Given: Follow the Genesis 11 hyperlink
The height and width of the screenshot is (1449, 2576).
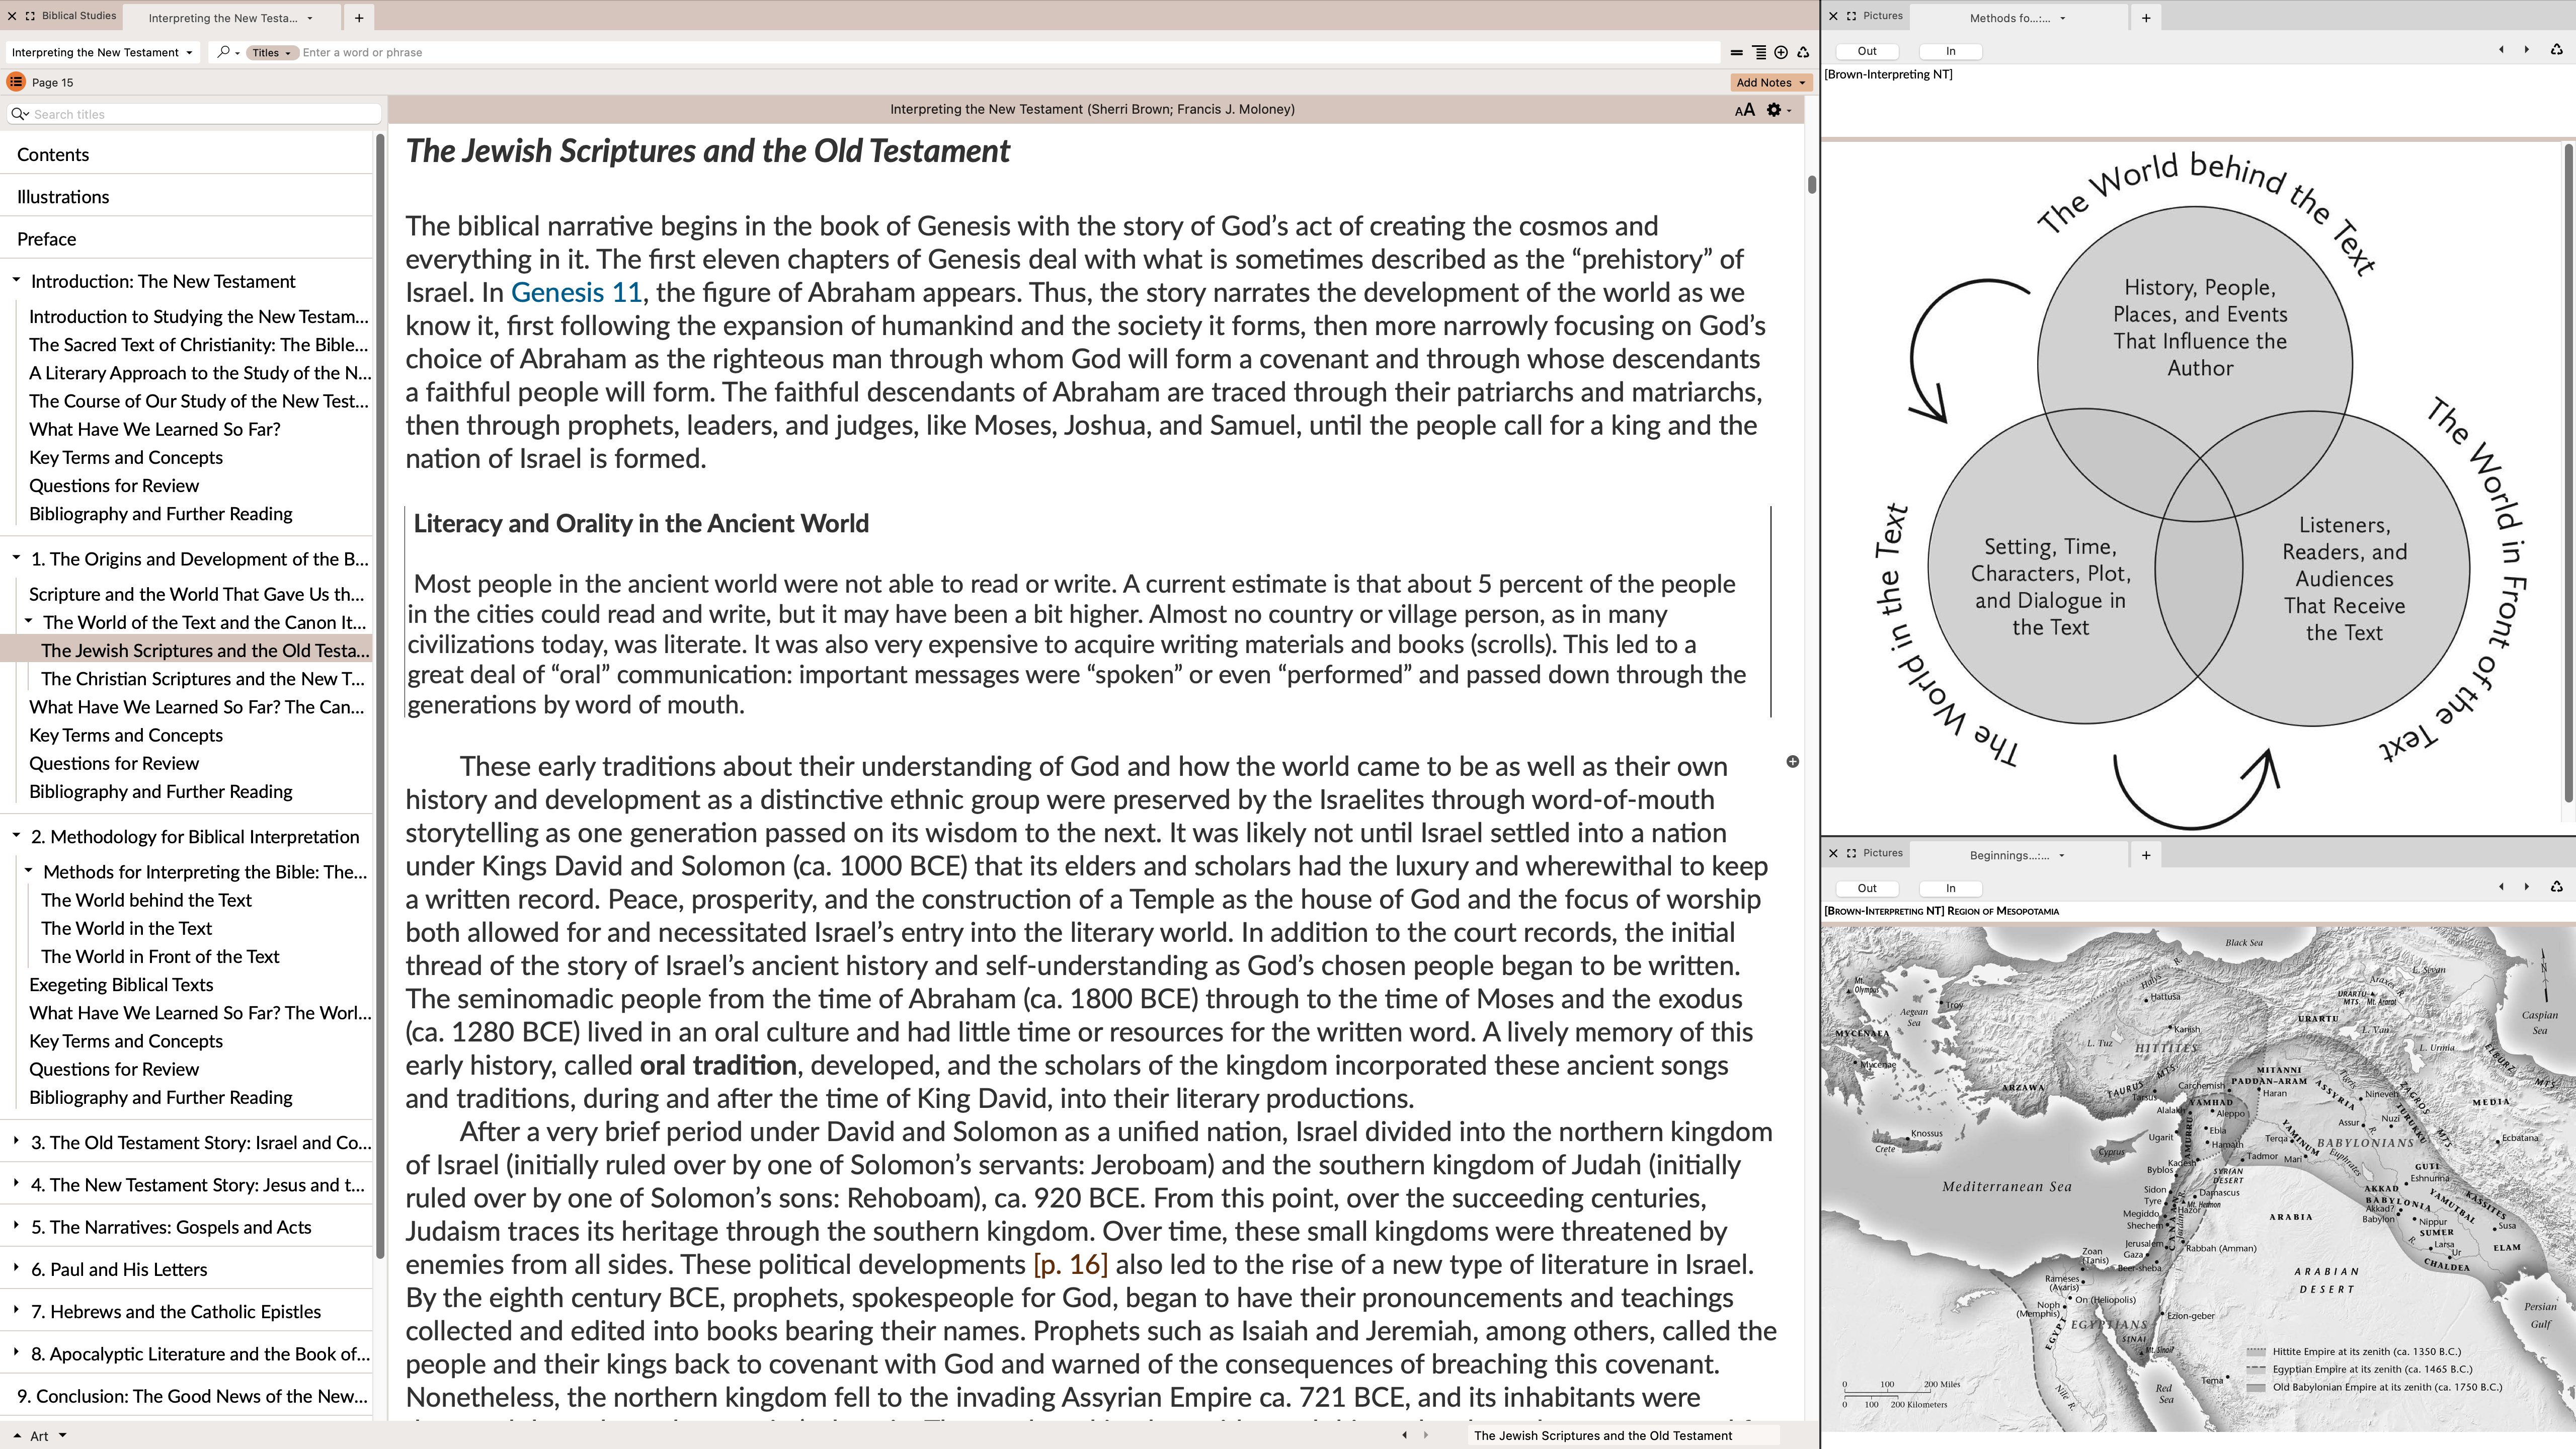Looking at the screenshot, I should (x=576, y=292).
